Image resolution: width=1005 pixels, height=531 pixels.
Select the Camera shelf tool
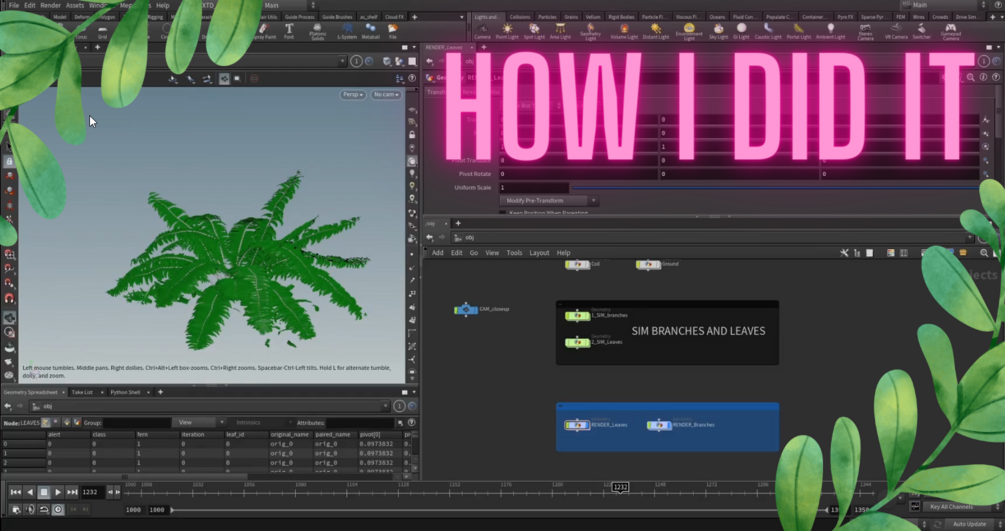(482, 31)
